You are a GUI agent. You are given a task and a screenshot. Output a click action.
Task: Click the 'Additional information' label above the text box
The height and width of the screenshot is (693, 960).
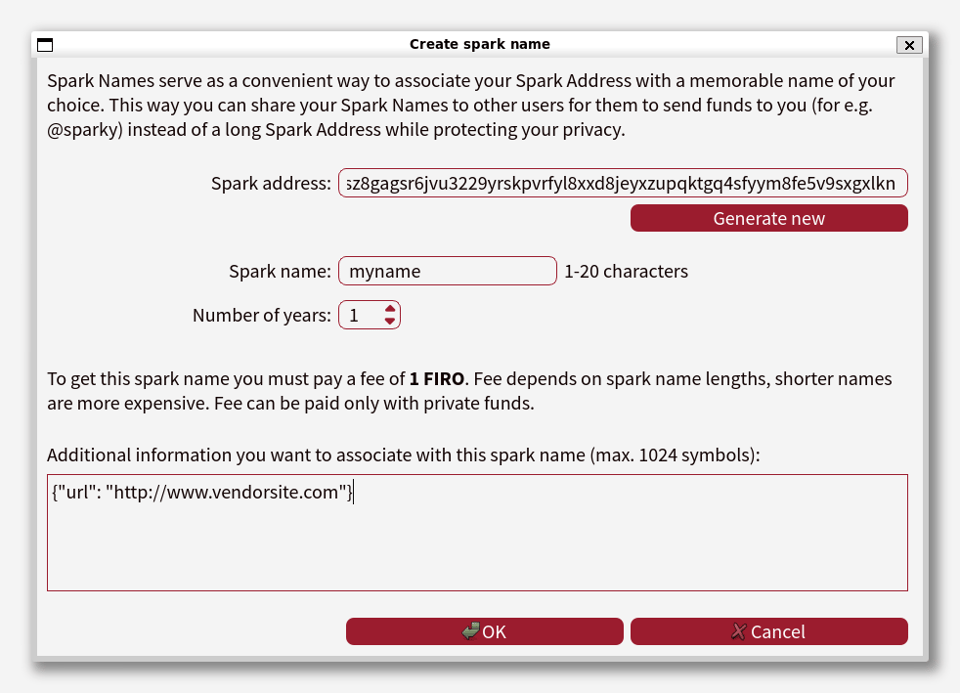[x=403, y=455]
